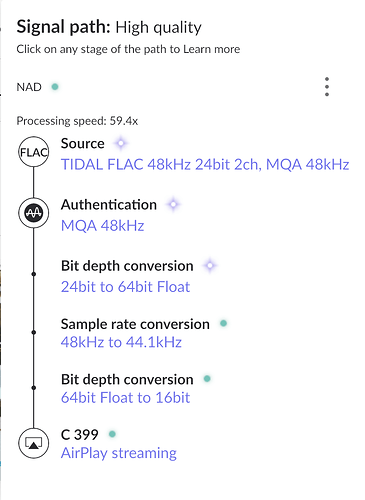Click the MQA 48kHz authentication link
The height and width of the screenshot is (500, 365).
[x=102, y=226]
